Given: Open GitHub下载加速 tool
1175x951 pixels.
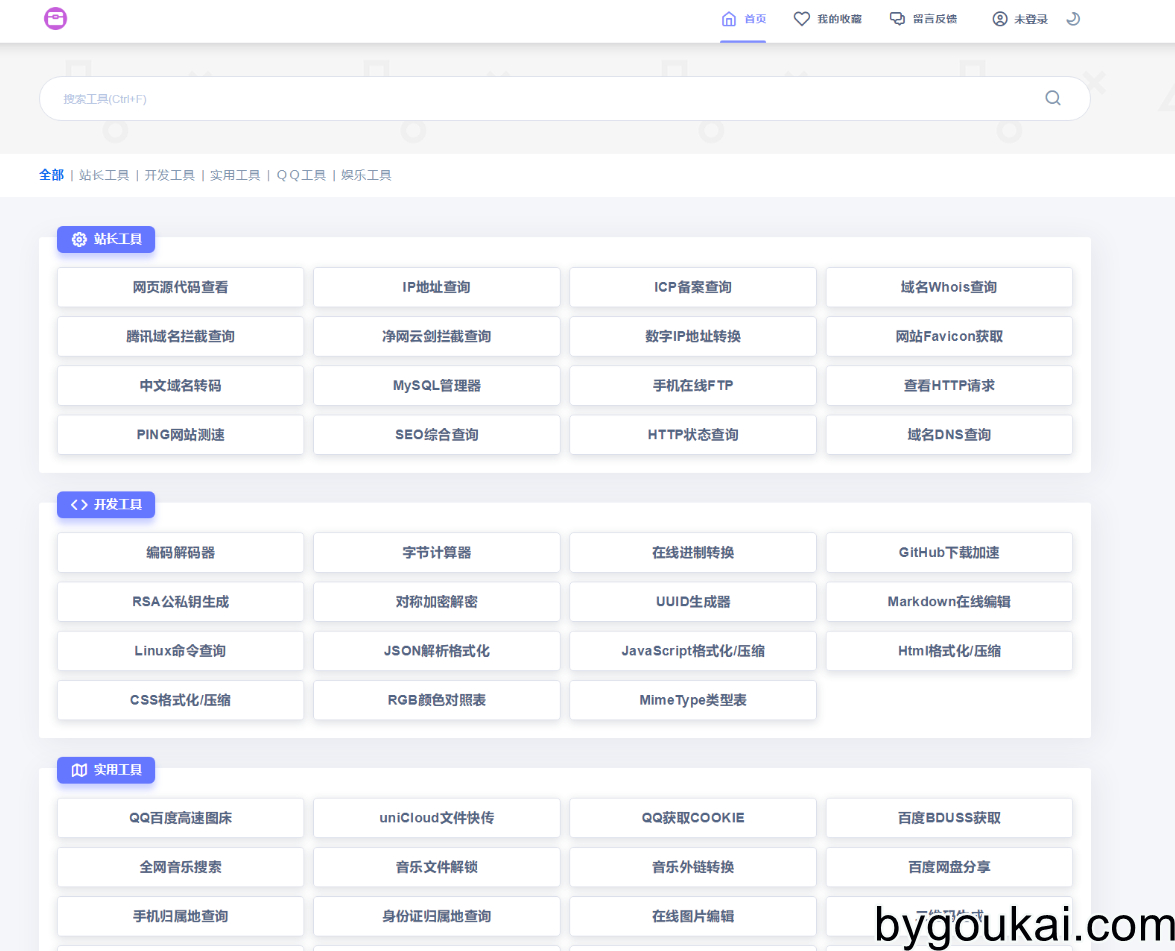Looking at the screenshot, I should (x=949, y=552).
